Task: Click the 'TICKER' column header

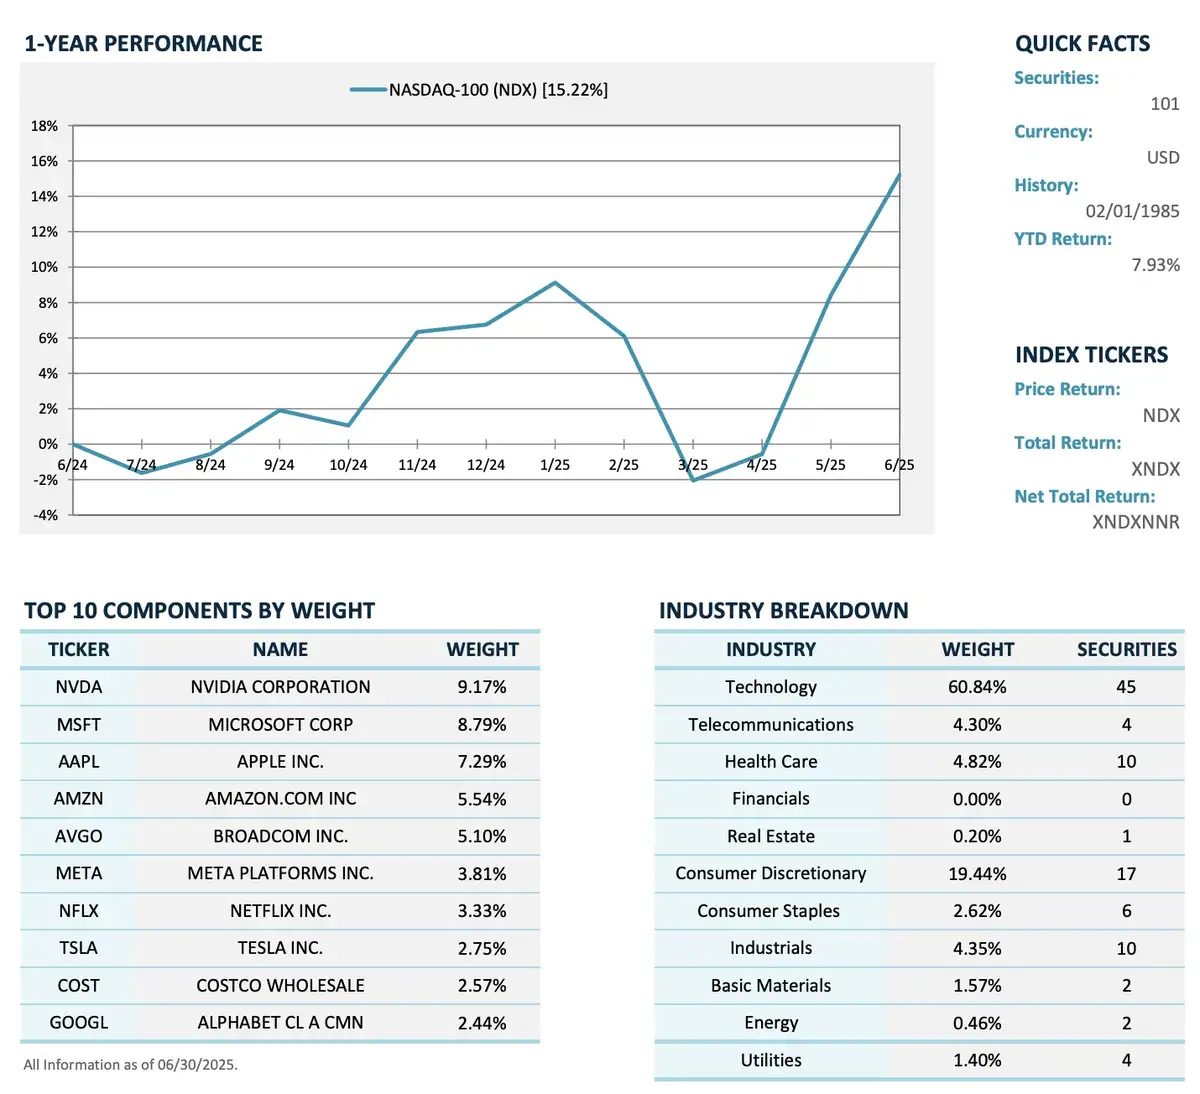Action: (79, 650)
